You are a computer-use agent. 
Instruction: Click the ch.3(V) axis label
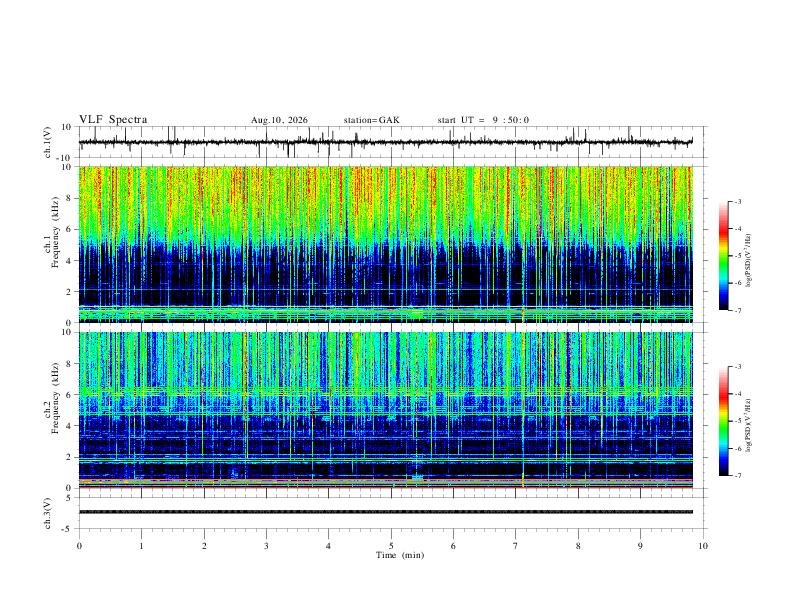(48, 513)
